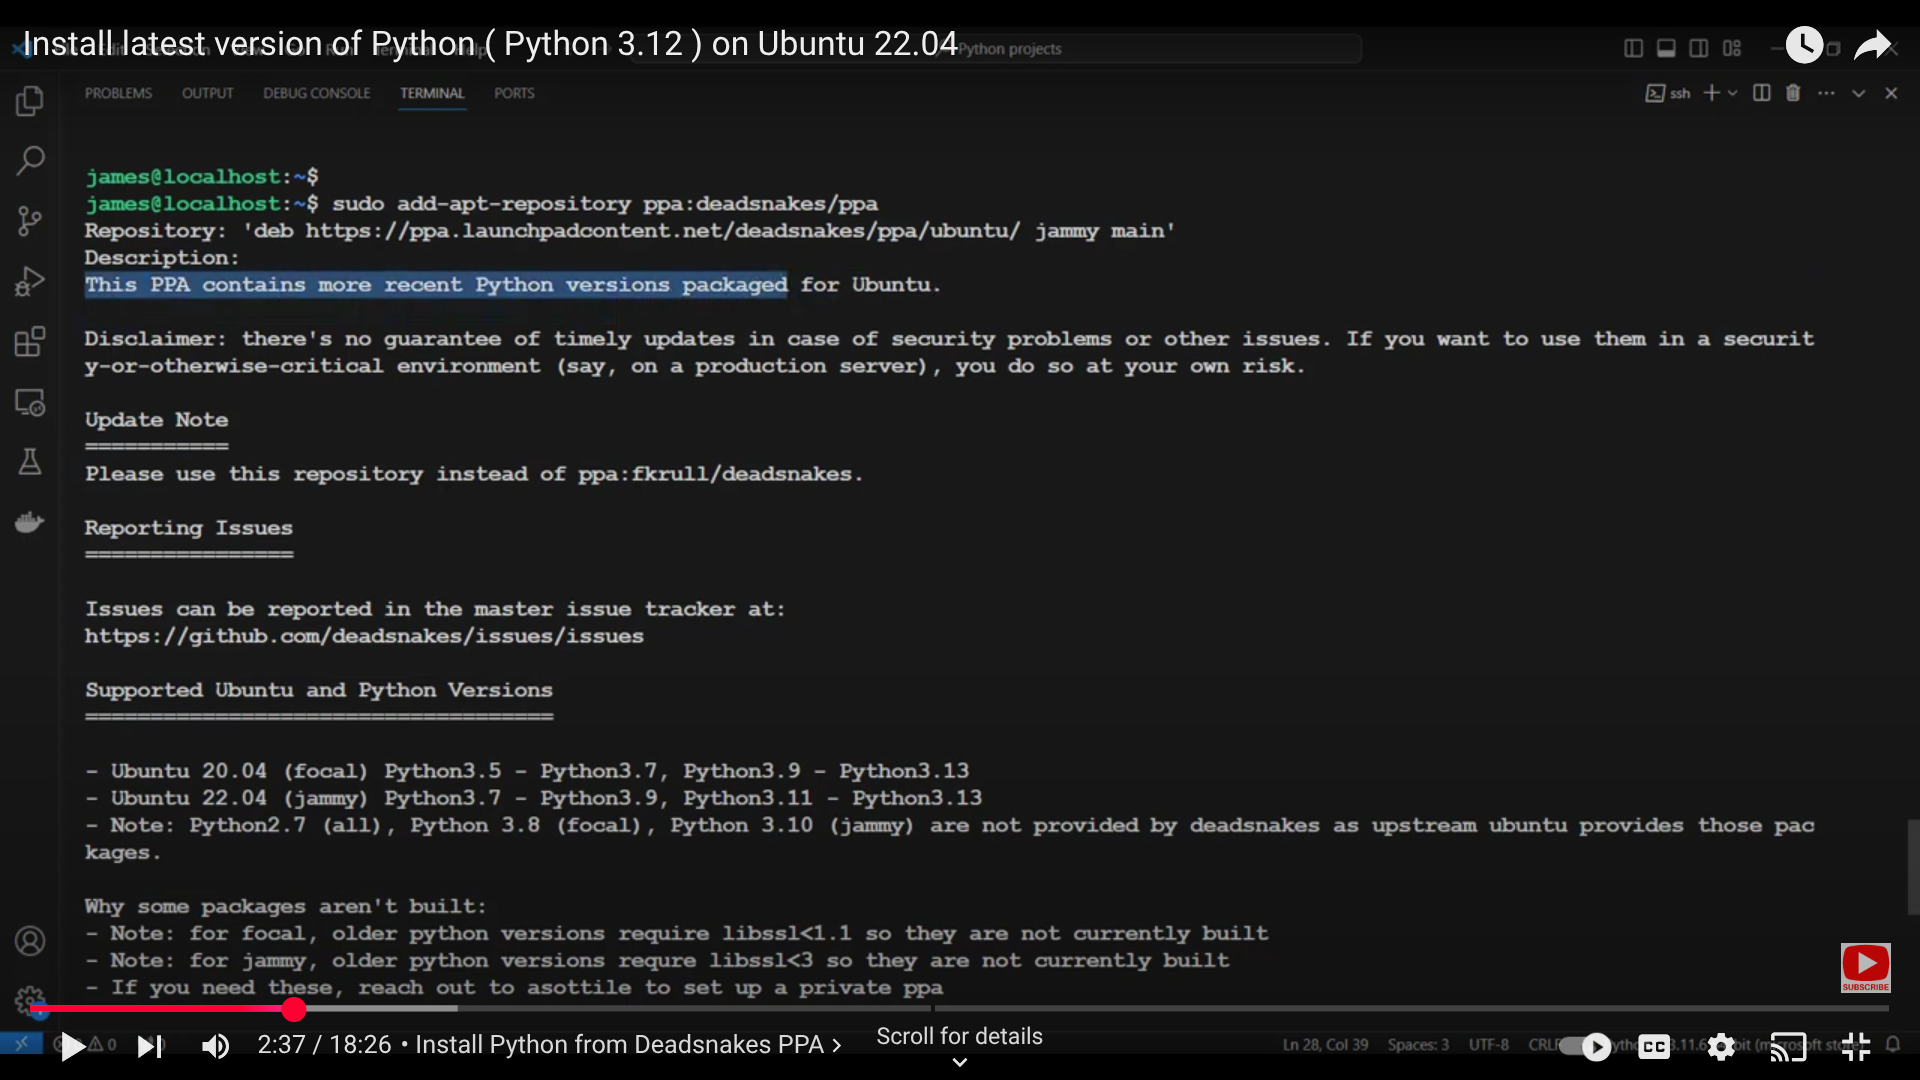Click the 'Update Note' heading

(156, 420)
